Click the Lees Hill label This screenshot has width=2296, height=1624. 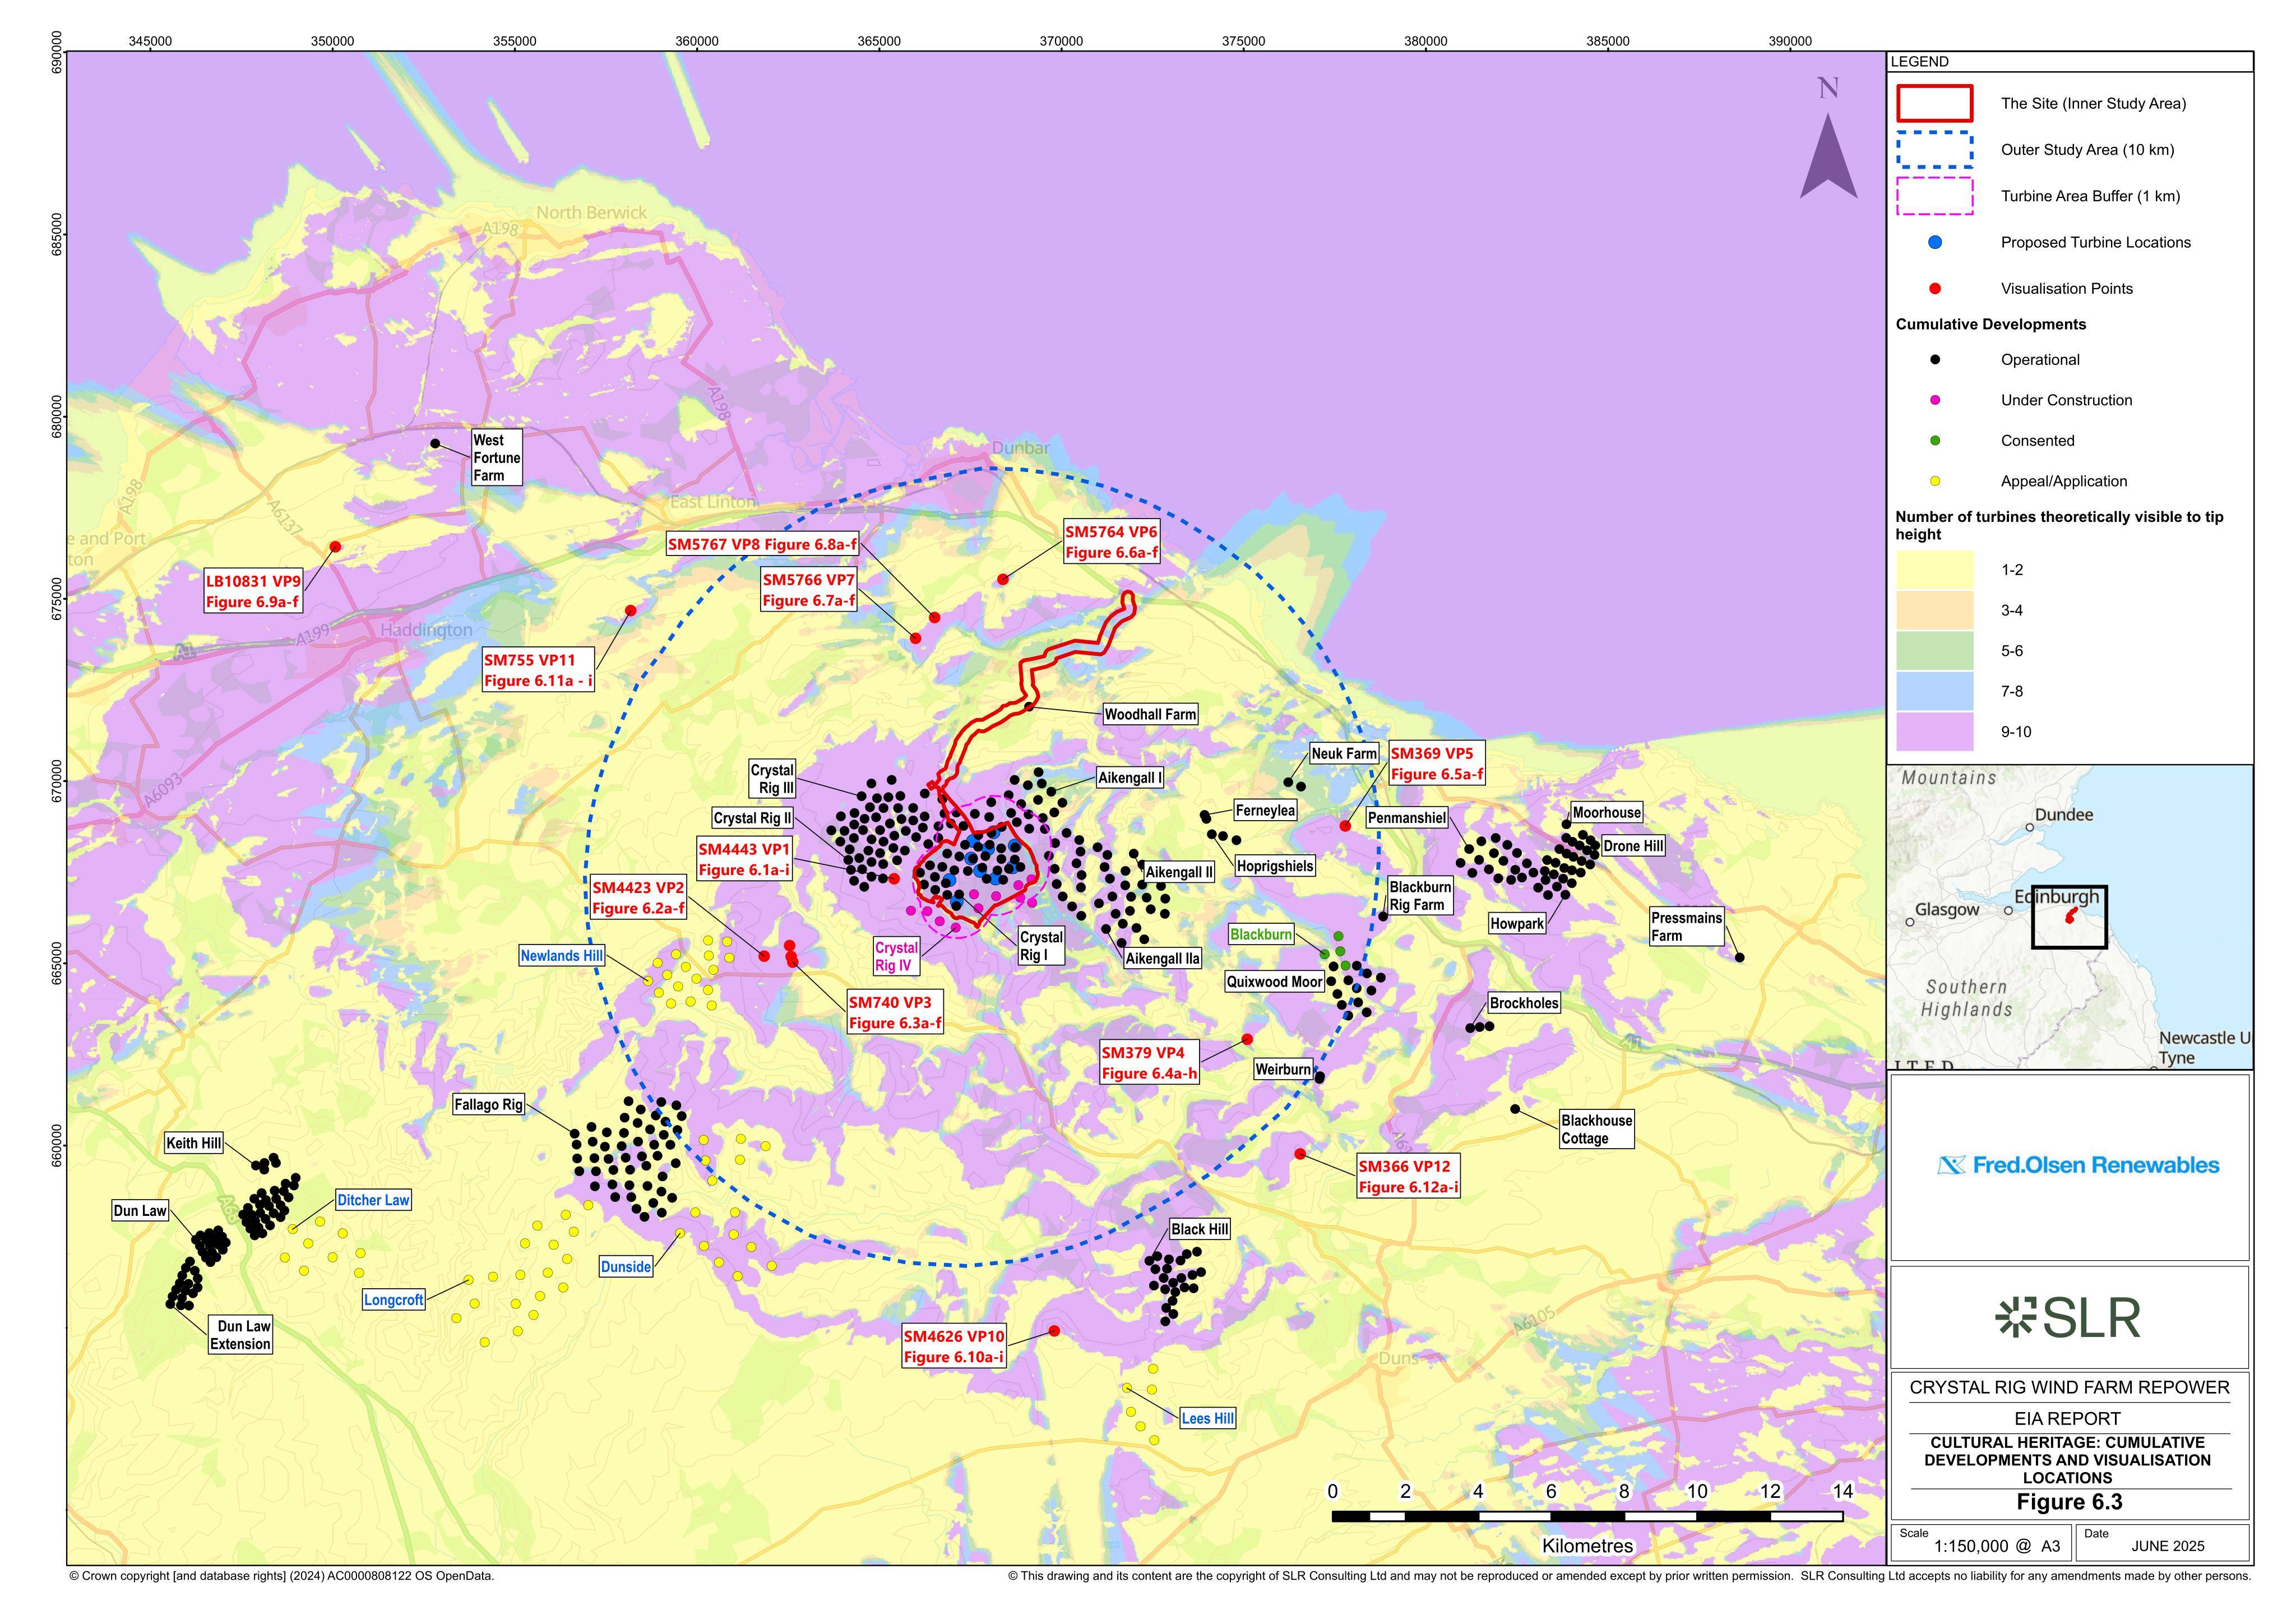click(x=1208, y=1418)
